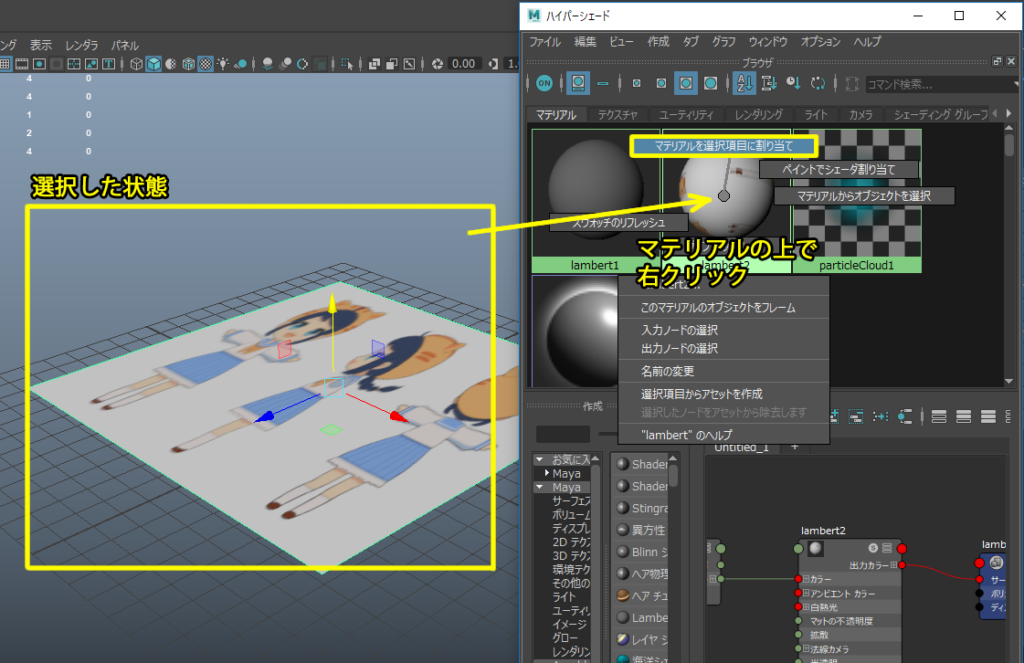The image size is (1024, 663).
Task: Choose マテリアルを選択項目に割り当て from marking menu
Action: tap(724, 146)
